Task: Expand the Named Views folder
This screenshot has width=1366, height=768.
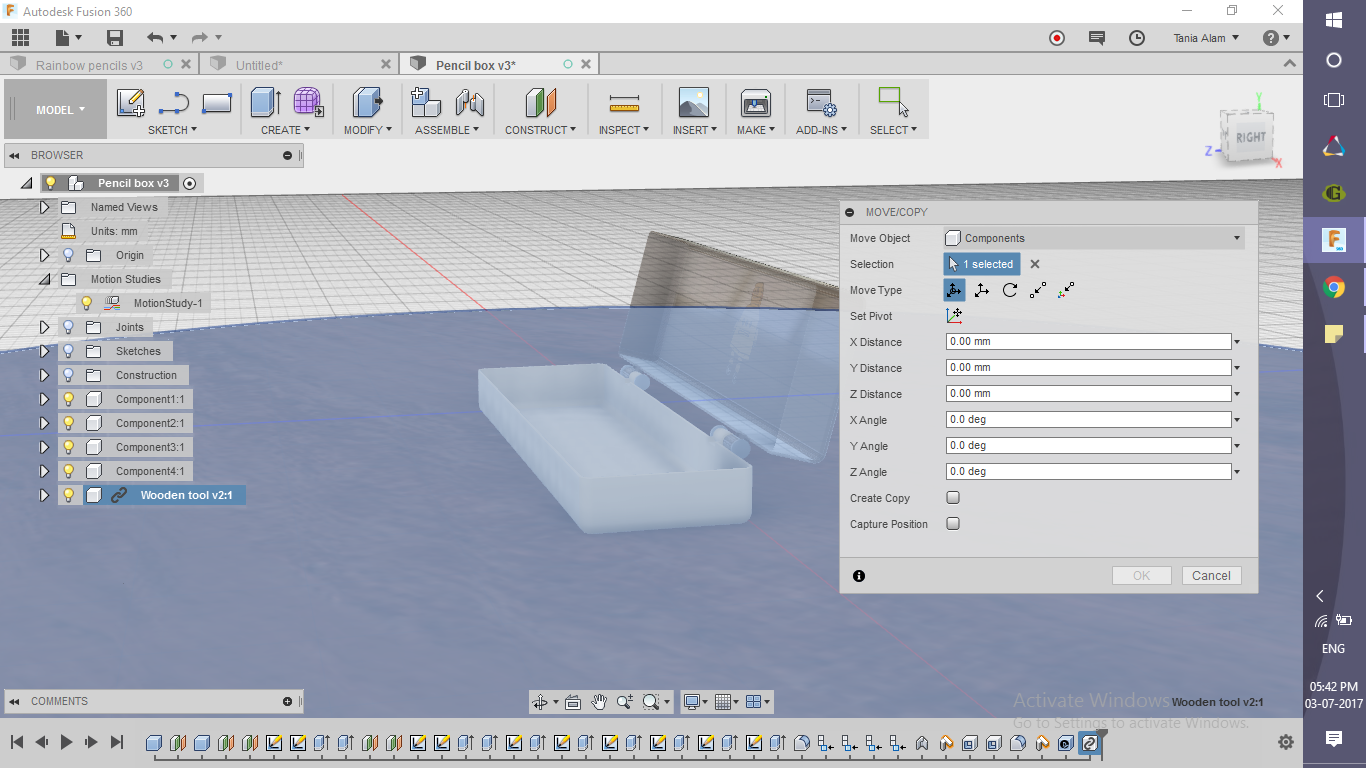Action: tap(44, 207)
